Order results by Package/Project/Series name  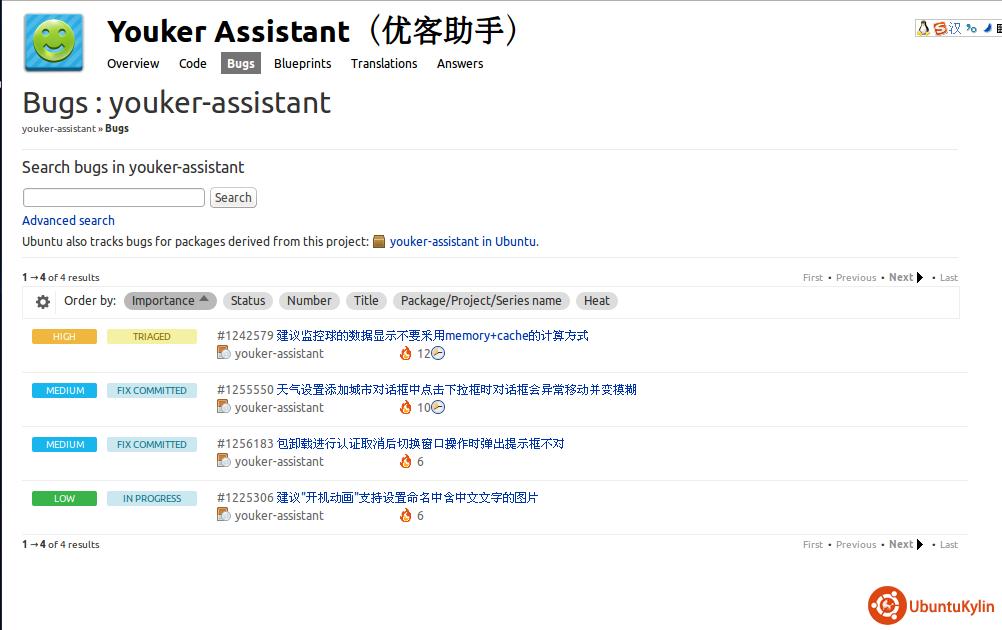481,300
